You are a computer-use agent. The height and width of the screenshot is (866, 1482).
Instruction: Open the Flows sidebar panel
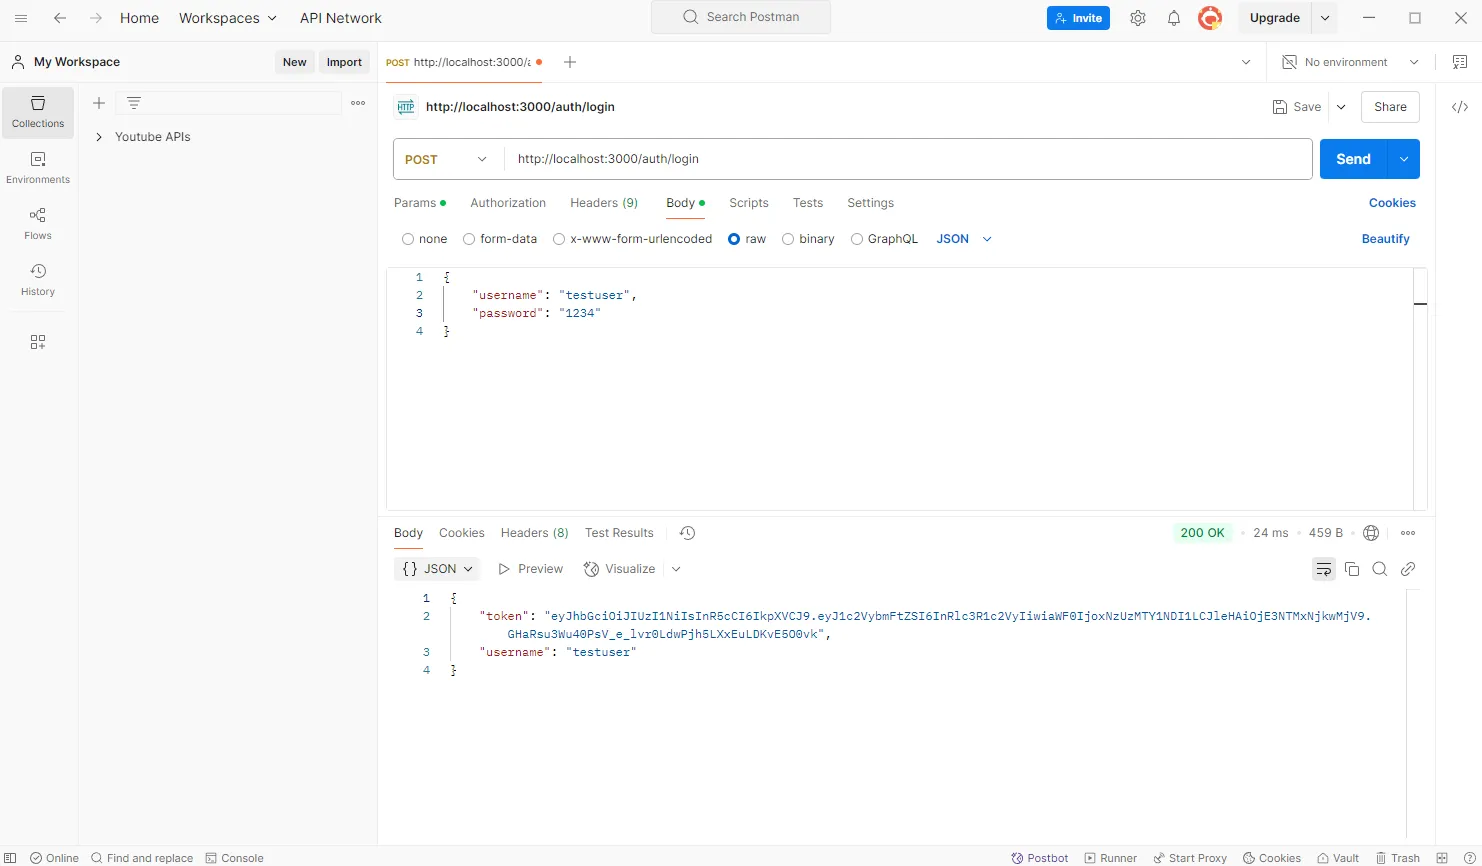(x=38, y=224)
